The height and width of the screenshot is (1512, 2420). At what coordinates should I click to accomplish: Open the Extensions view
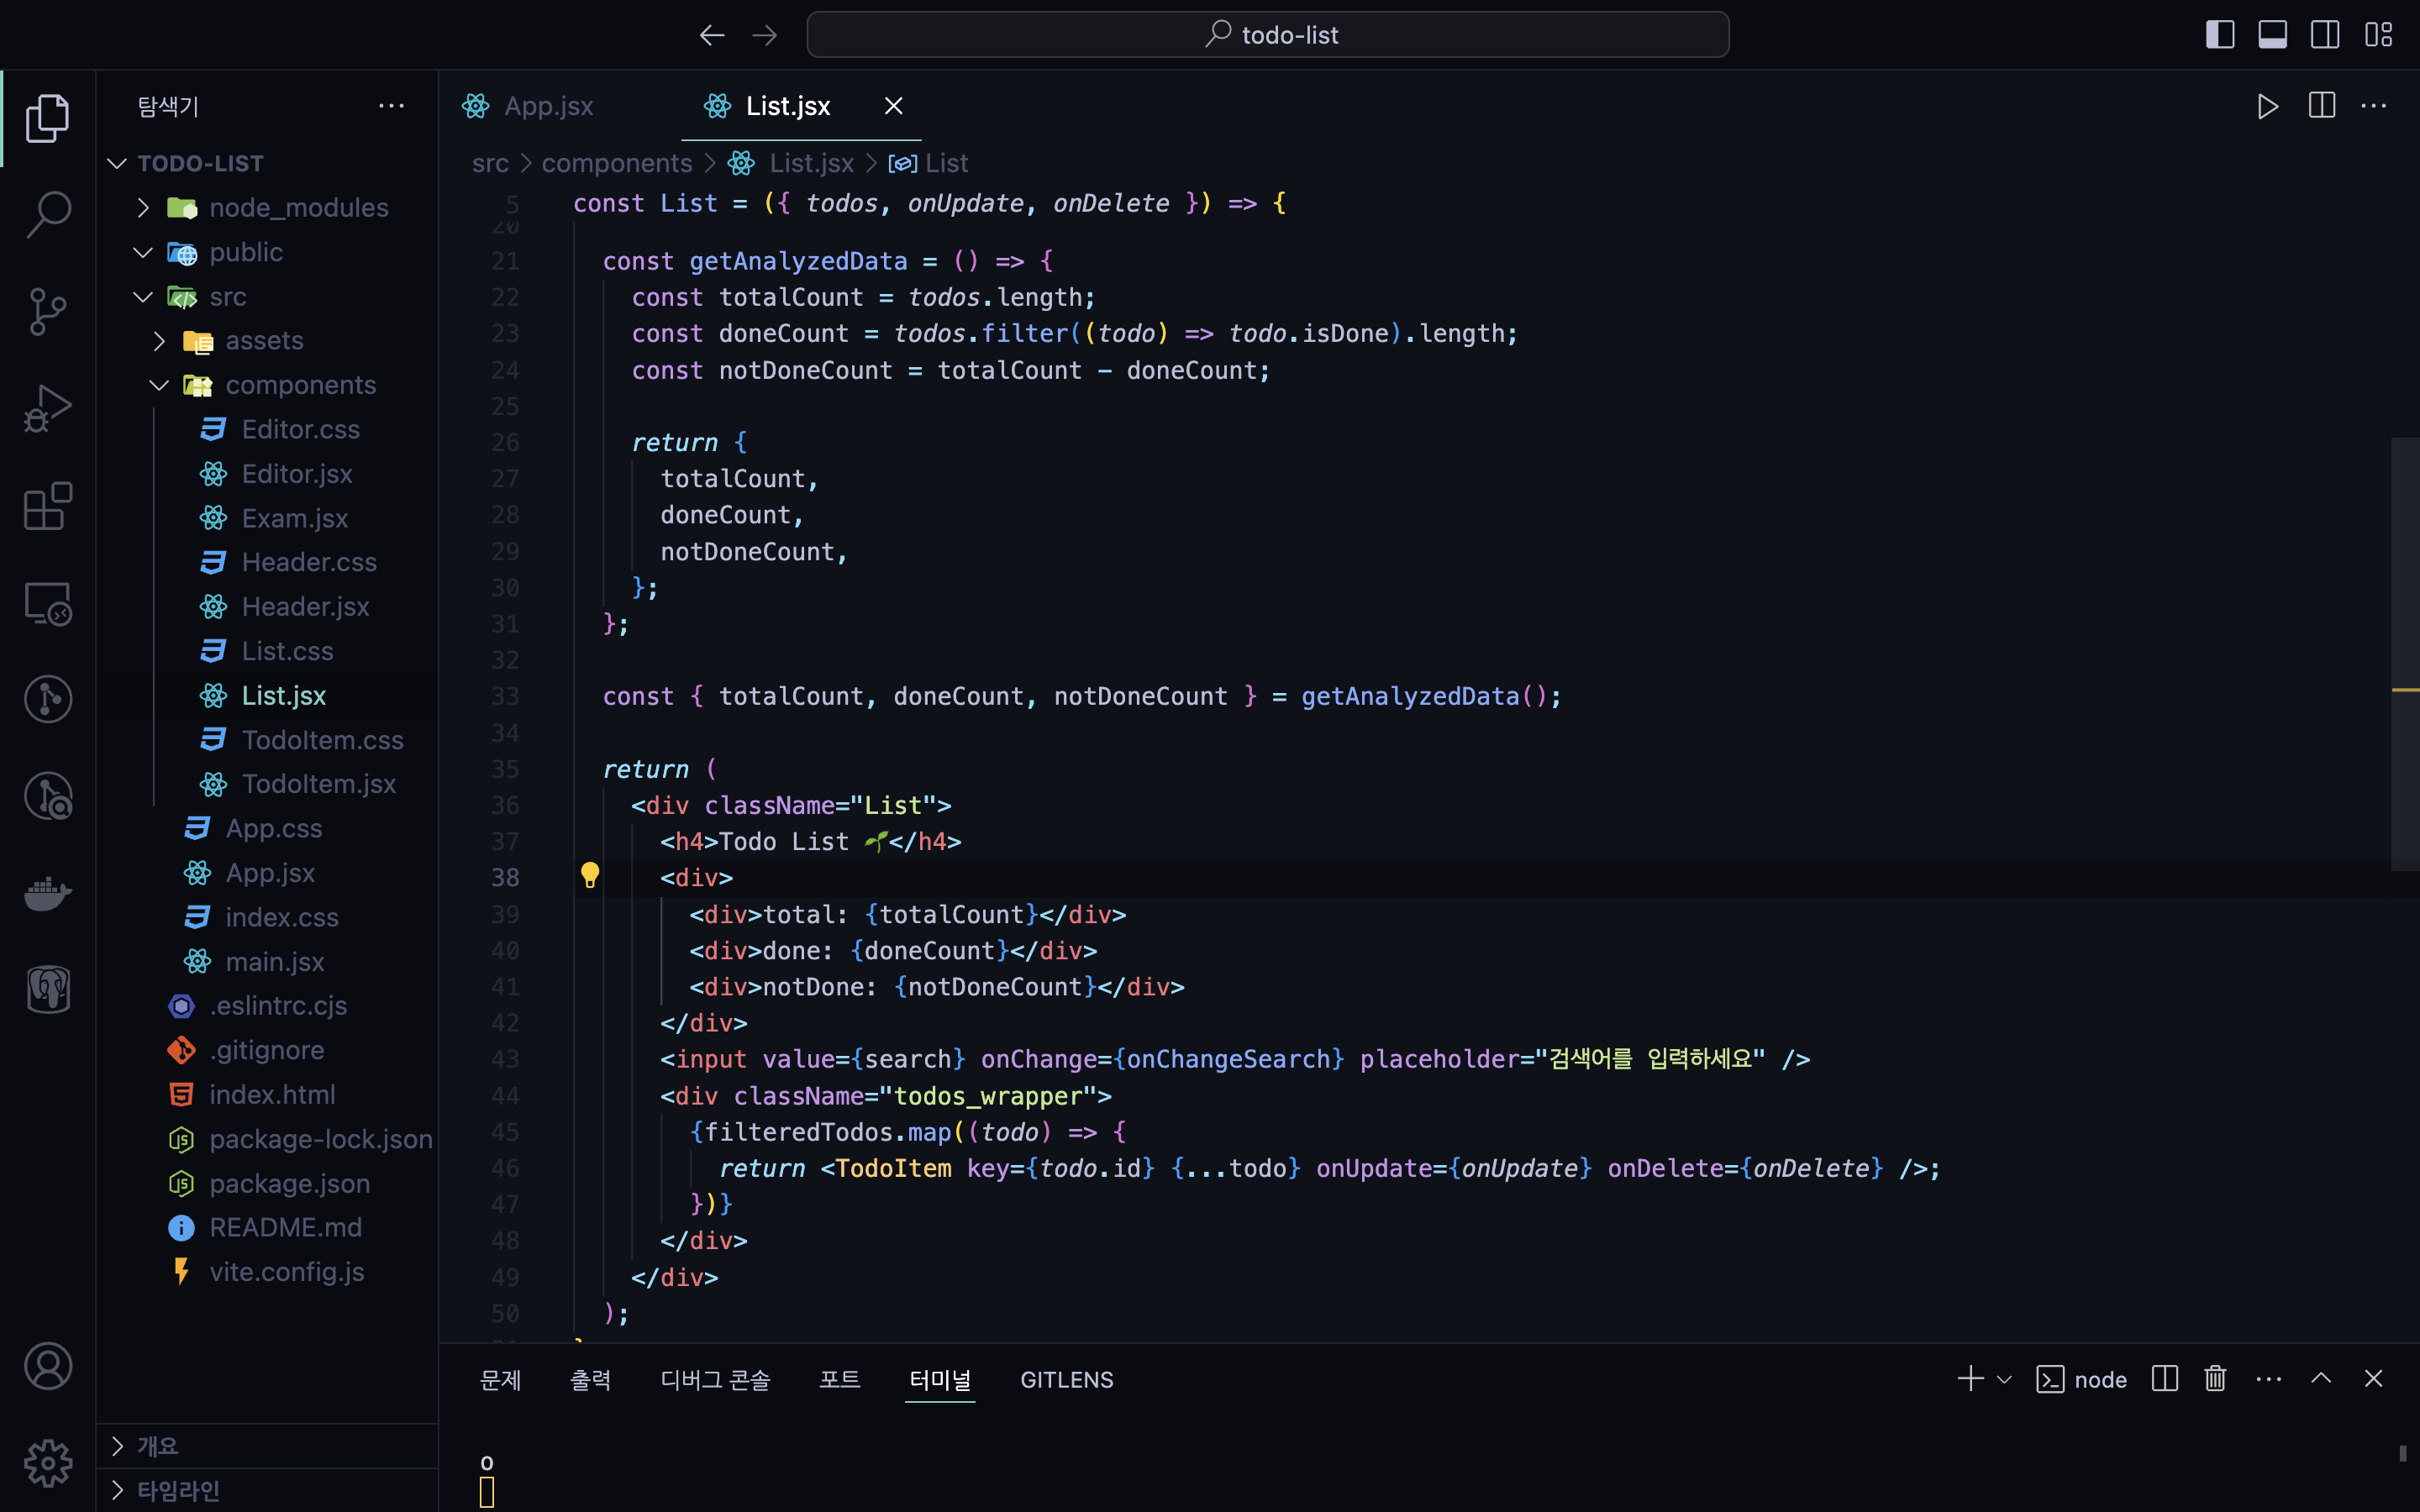tap(48, 505)
